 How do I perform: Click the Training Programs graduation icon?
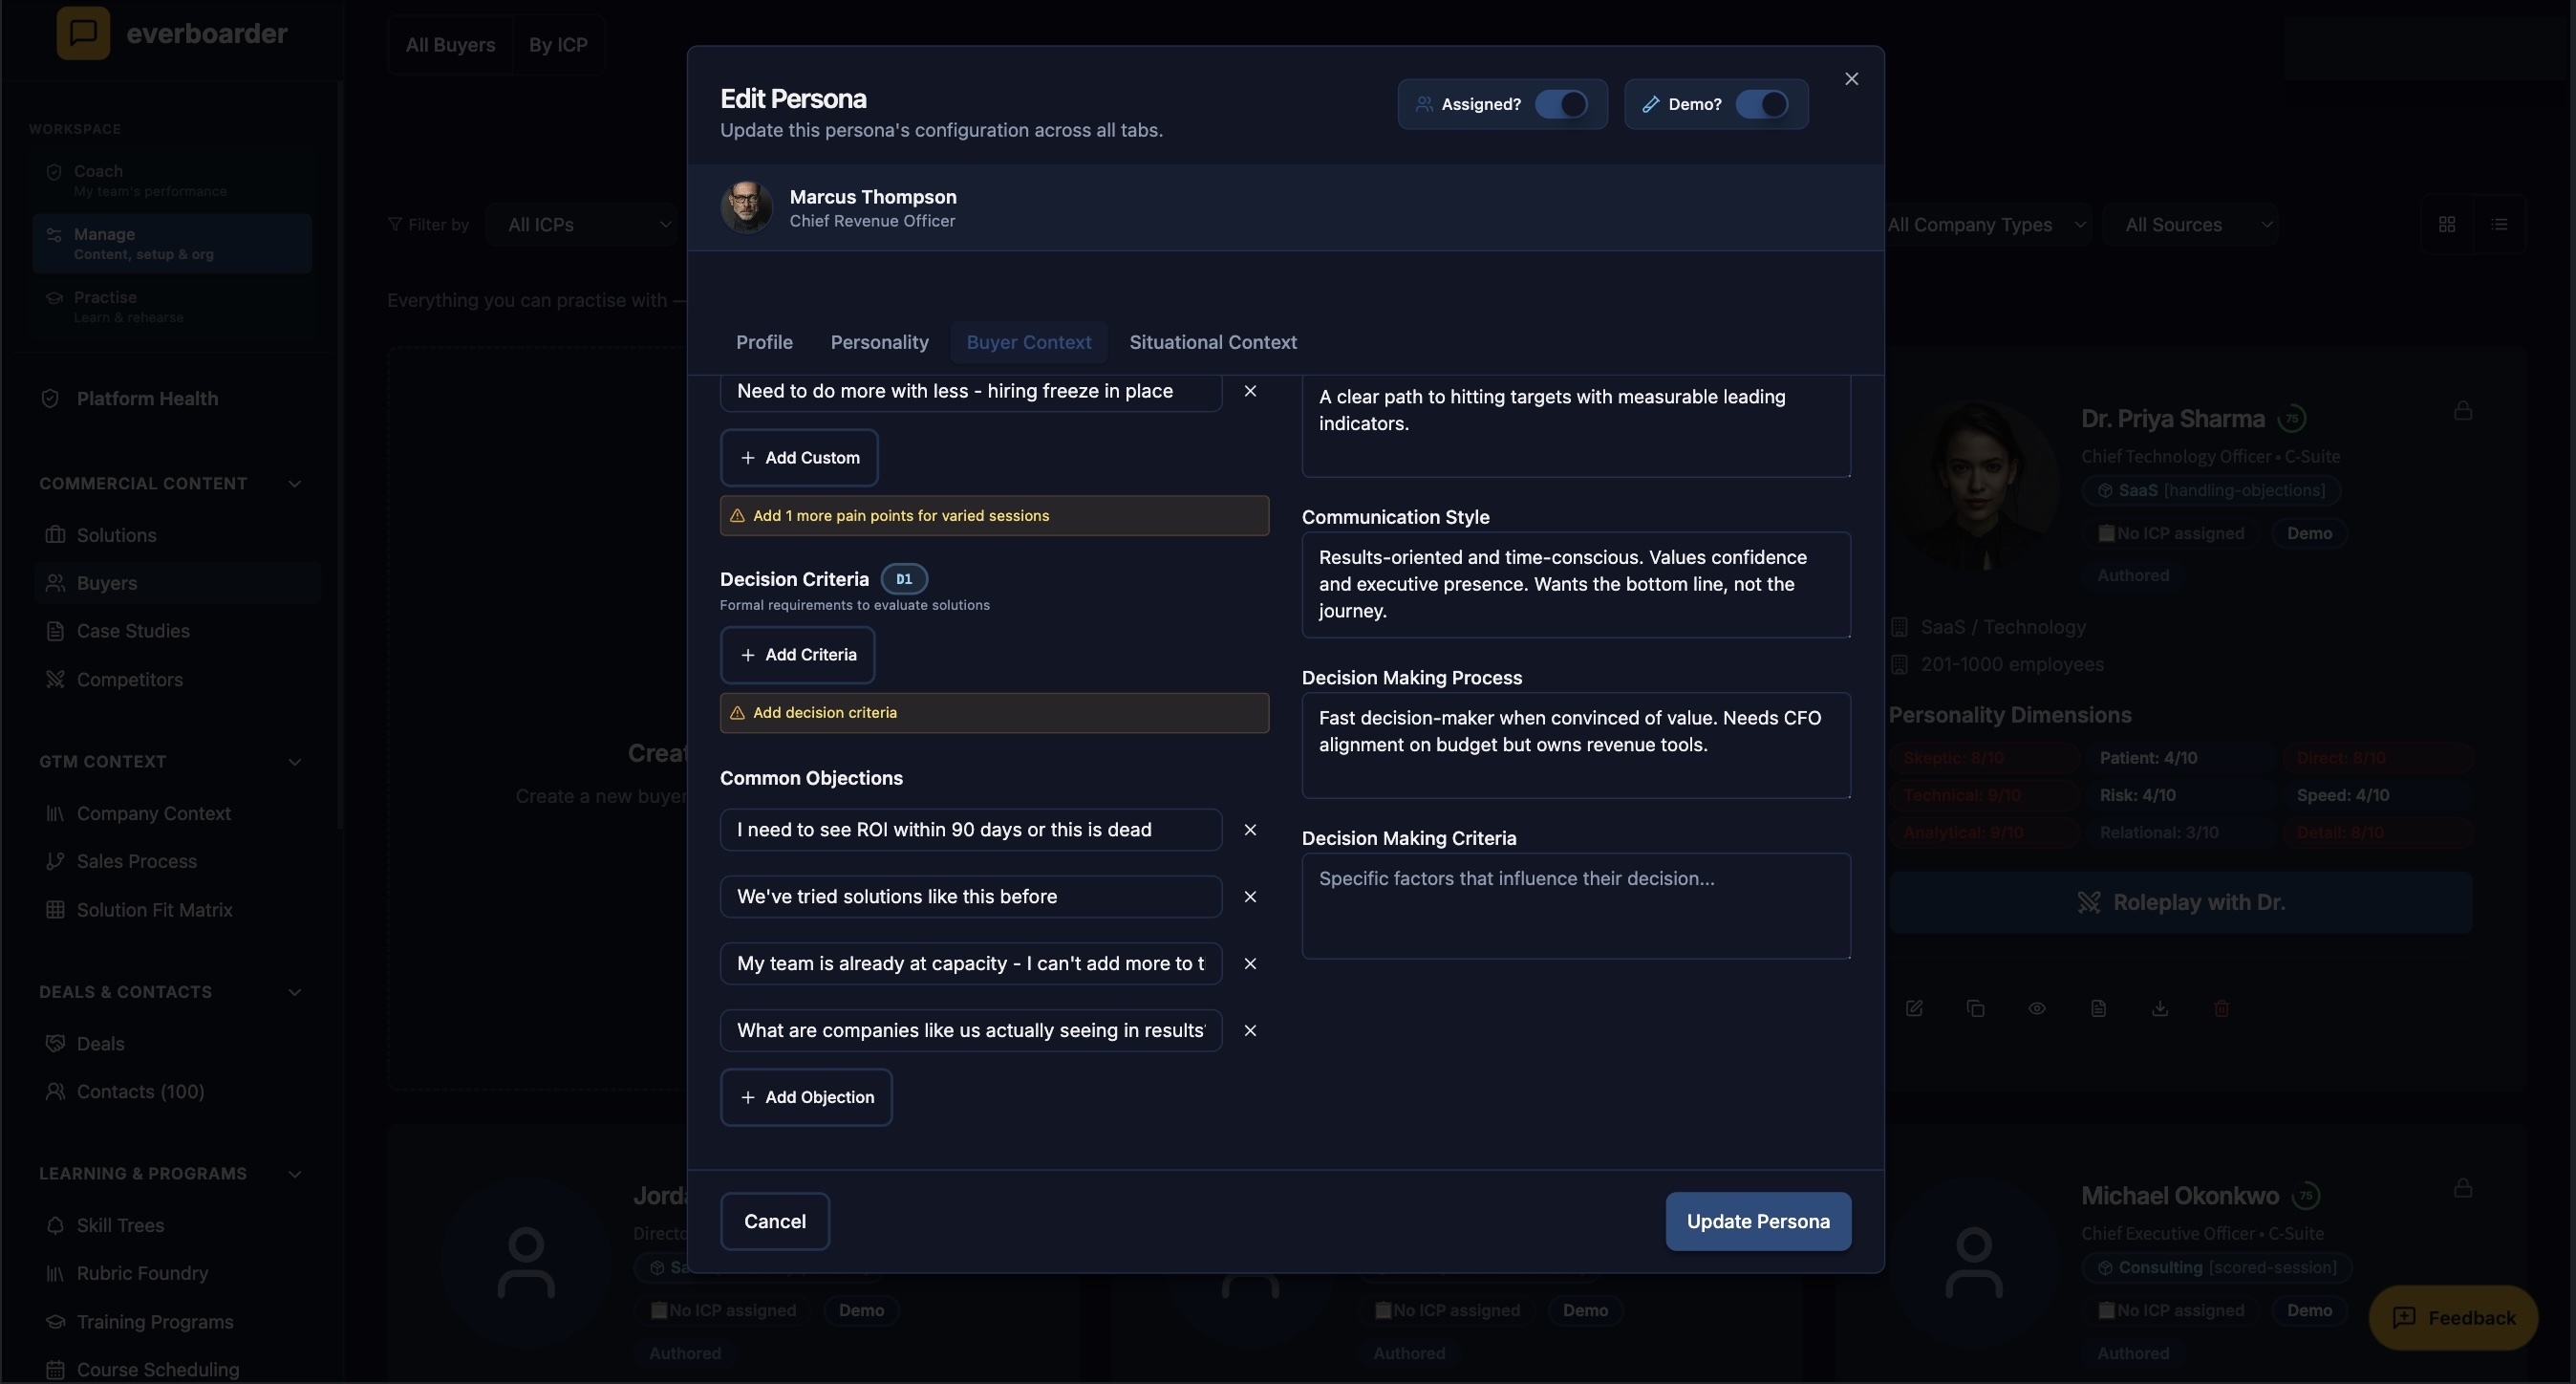pyautogui.click(x=56, y=1321)
